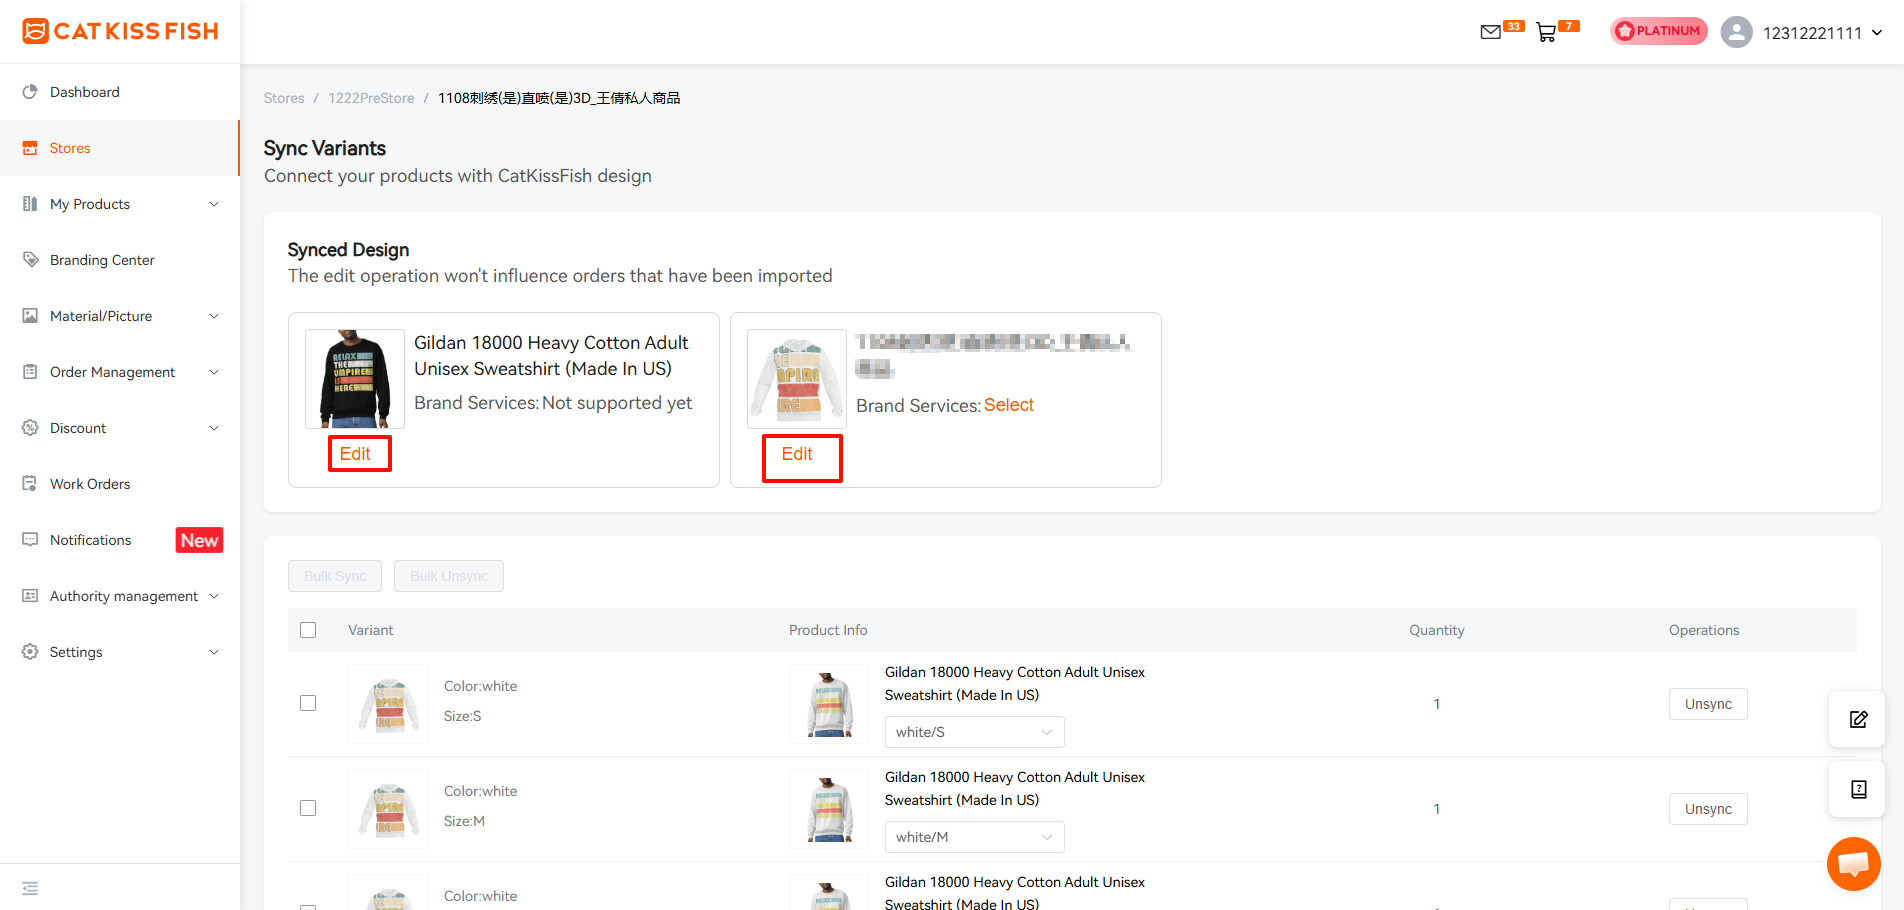Expand the My Products submenu chevron

tap(214, 204)
